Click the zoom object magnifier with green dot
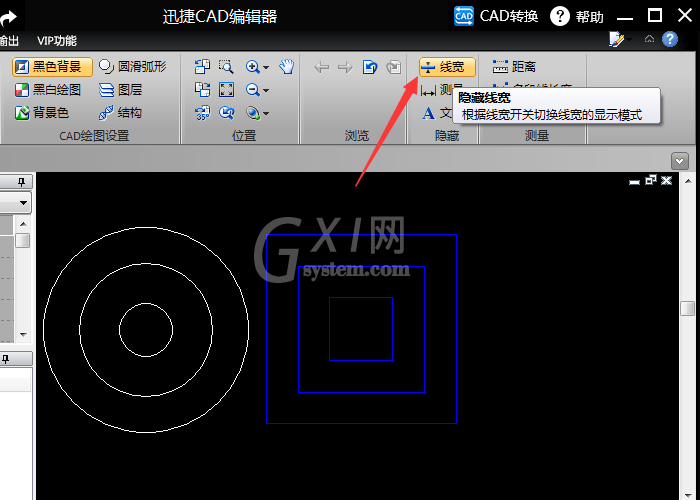The height and width of the screenshot is (500, 700). click(x=253, y=112)
